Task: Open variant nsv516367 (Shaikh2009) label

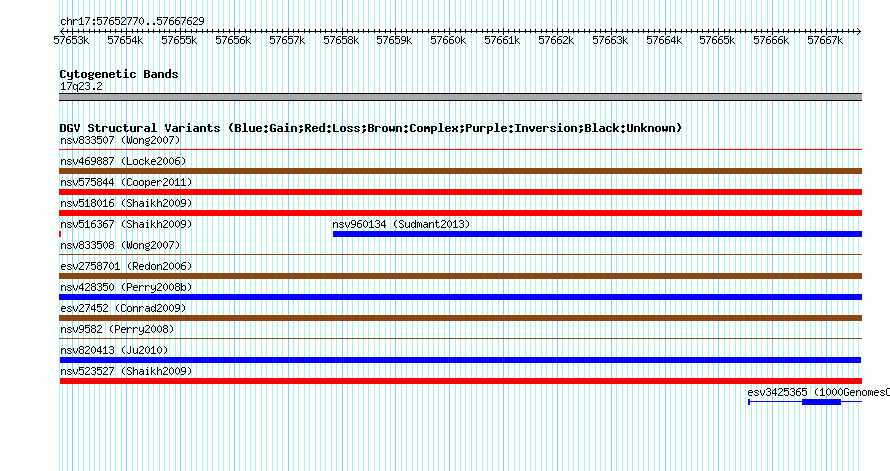Action: (126, 224)
